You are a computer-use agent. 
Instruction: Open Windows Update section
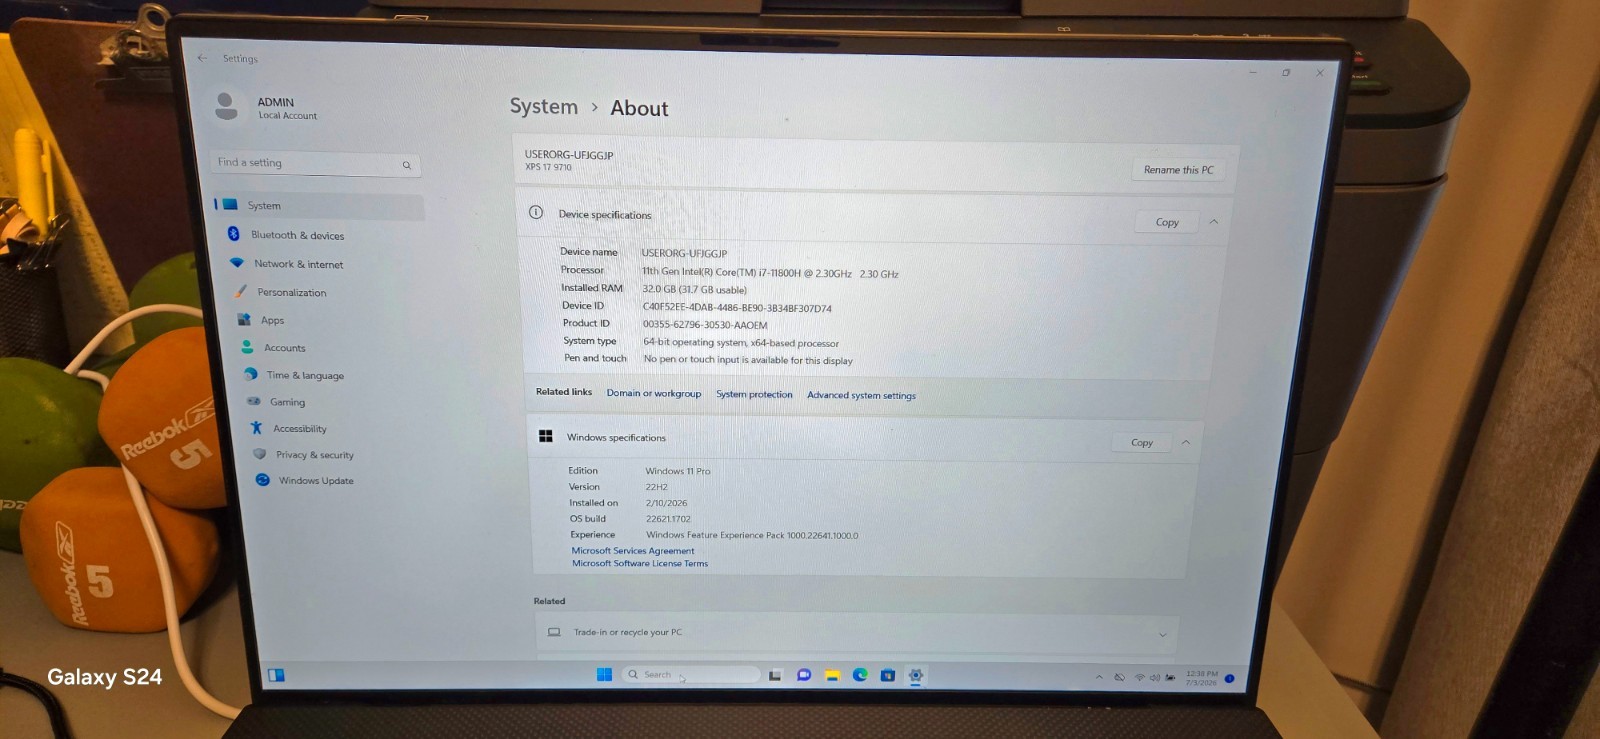316,480
